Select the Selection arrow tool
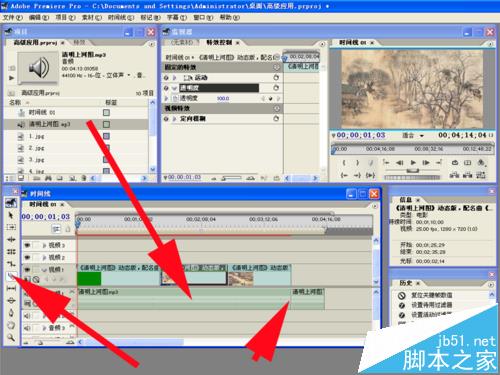 11,215
